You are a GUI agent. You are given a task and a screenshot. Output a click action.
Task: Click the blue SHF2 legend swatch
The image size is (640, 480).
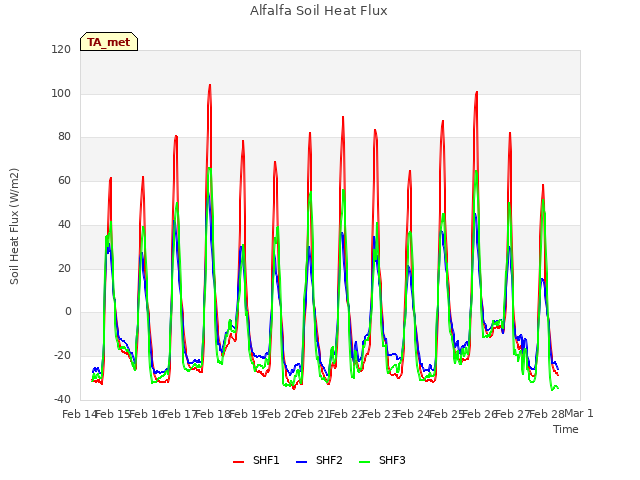coord(301,462)
